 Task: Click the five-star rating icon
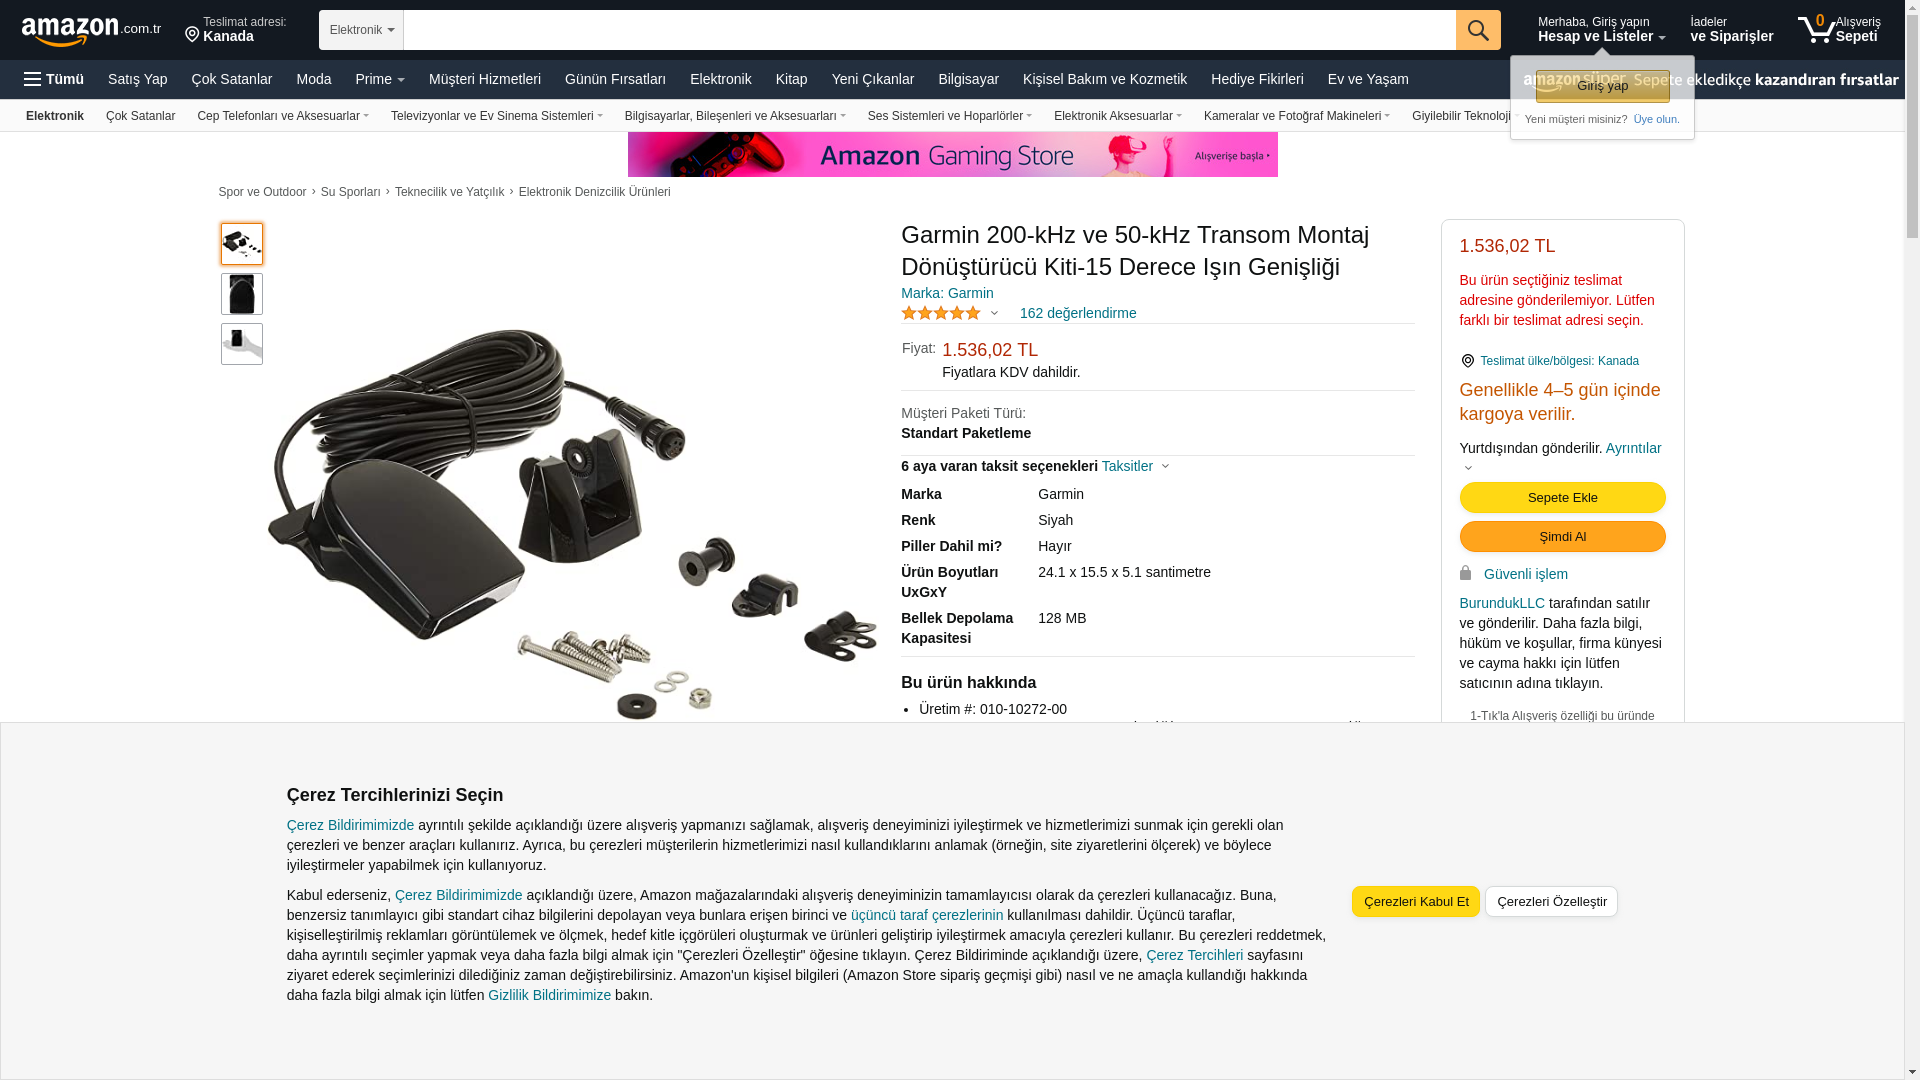pyautogui.click(x=941, y=313)
